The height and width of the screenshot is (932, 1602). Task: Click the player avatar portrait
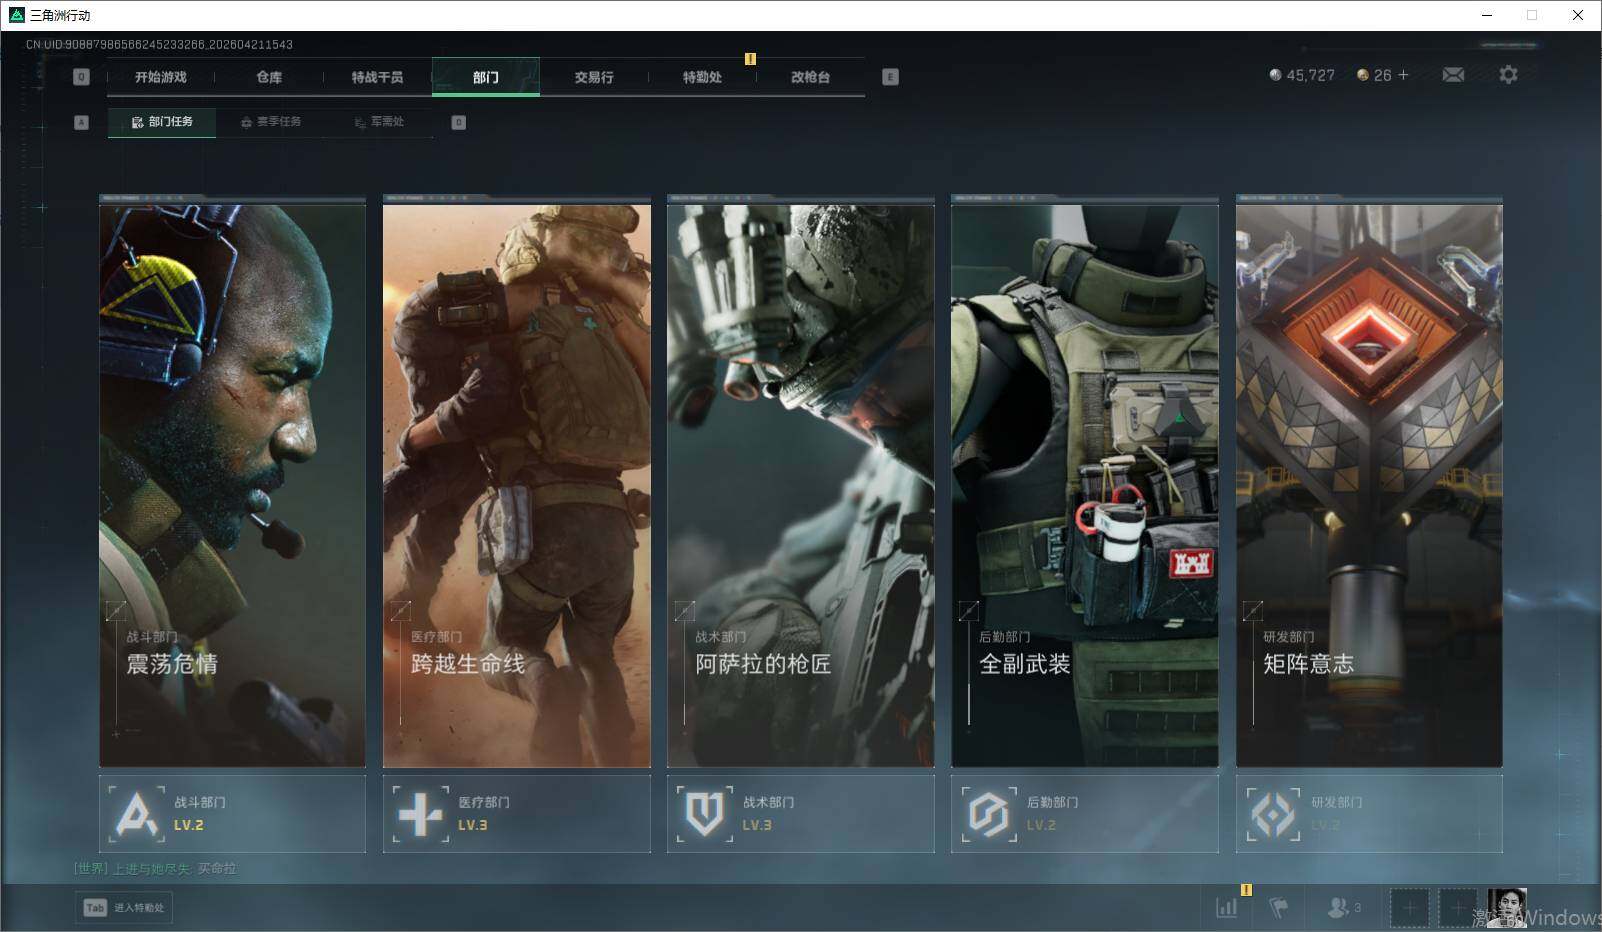pos(1506,907)
